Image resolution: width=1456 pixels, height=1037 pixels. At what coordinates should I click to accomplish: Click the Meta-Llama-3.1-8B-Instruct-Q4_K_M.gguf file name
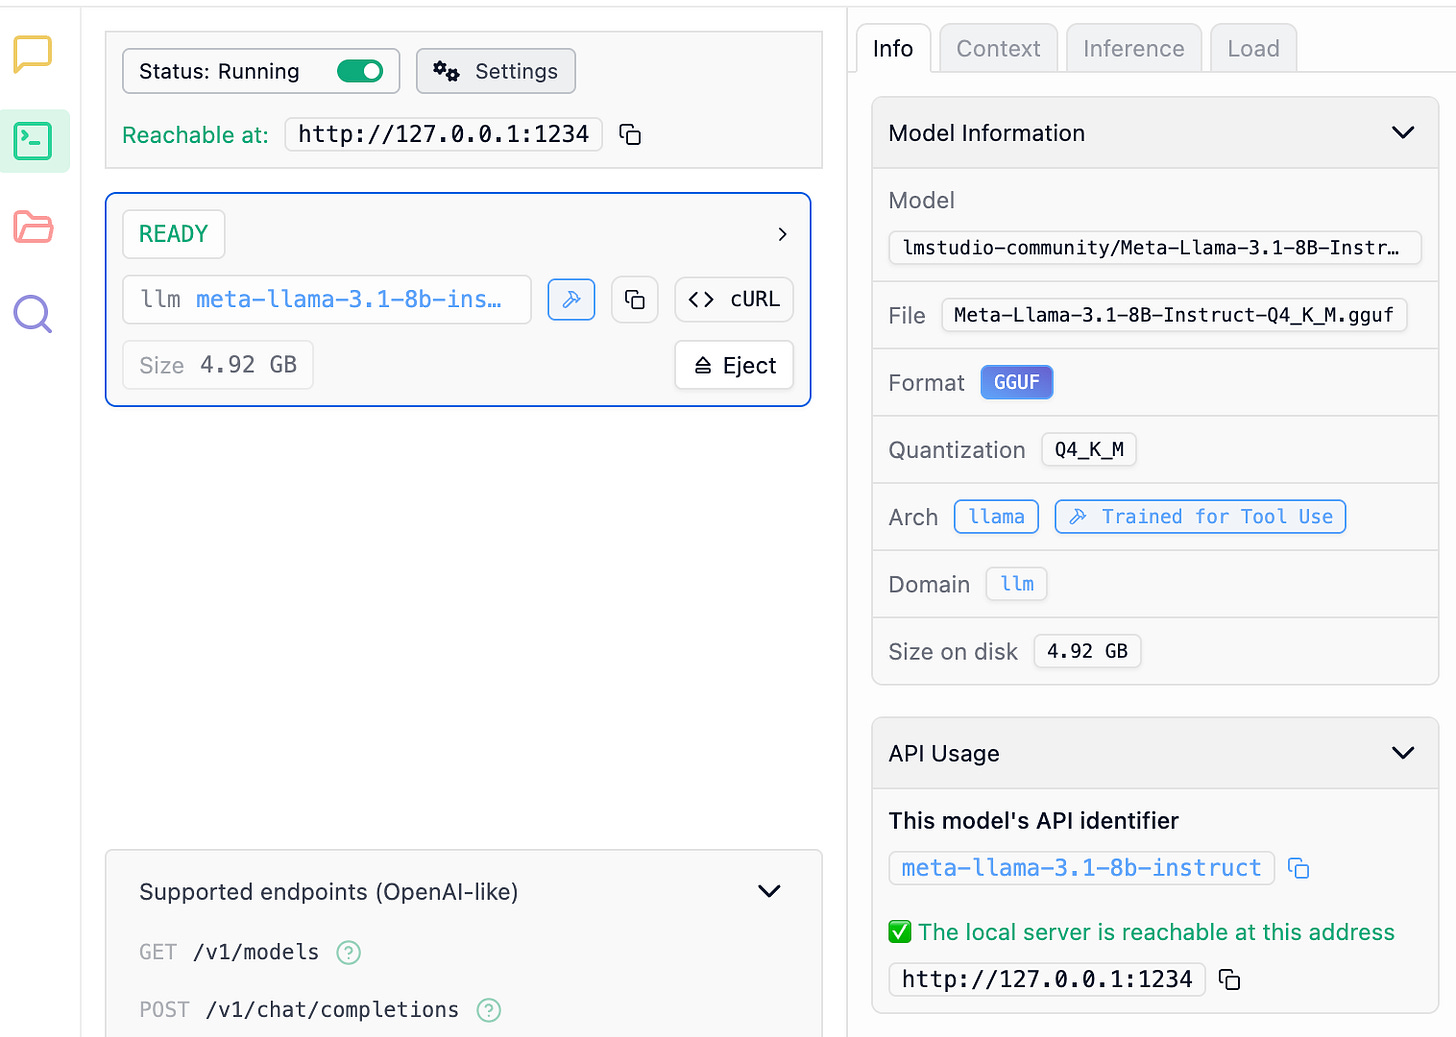point(1174,315)
